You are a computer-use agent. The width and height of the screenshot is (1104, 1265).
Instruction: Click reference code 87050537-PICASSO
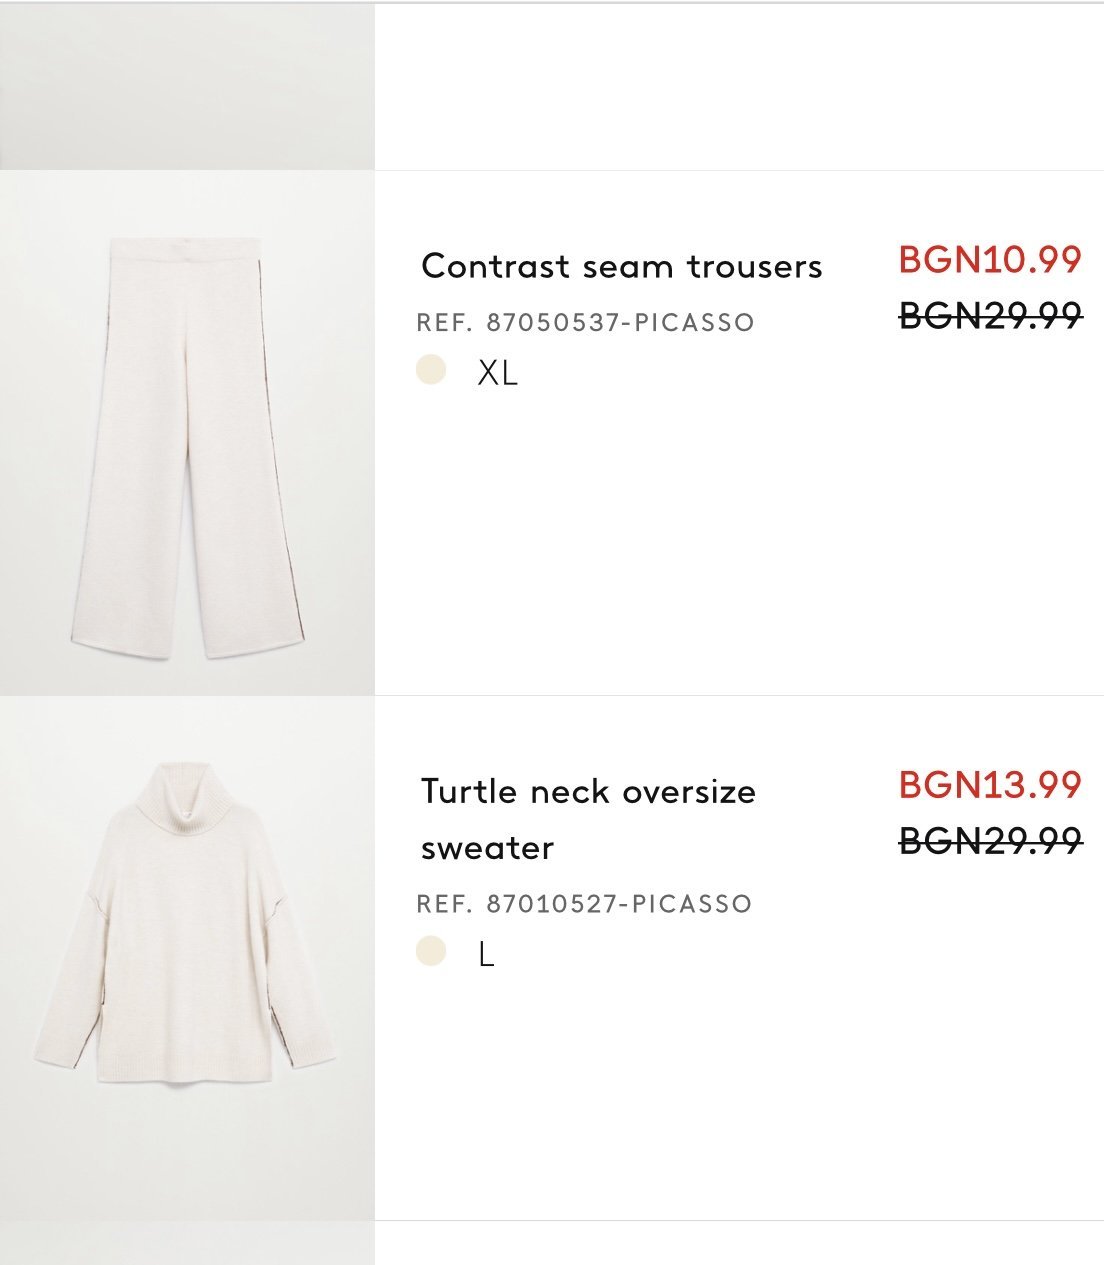pyautogui.click(x=585, y=322)
